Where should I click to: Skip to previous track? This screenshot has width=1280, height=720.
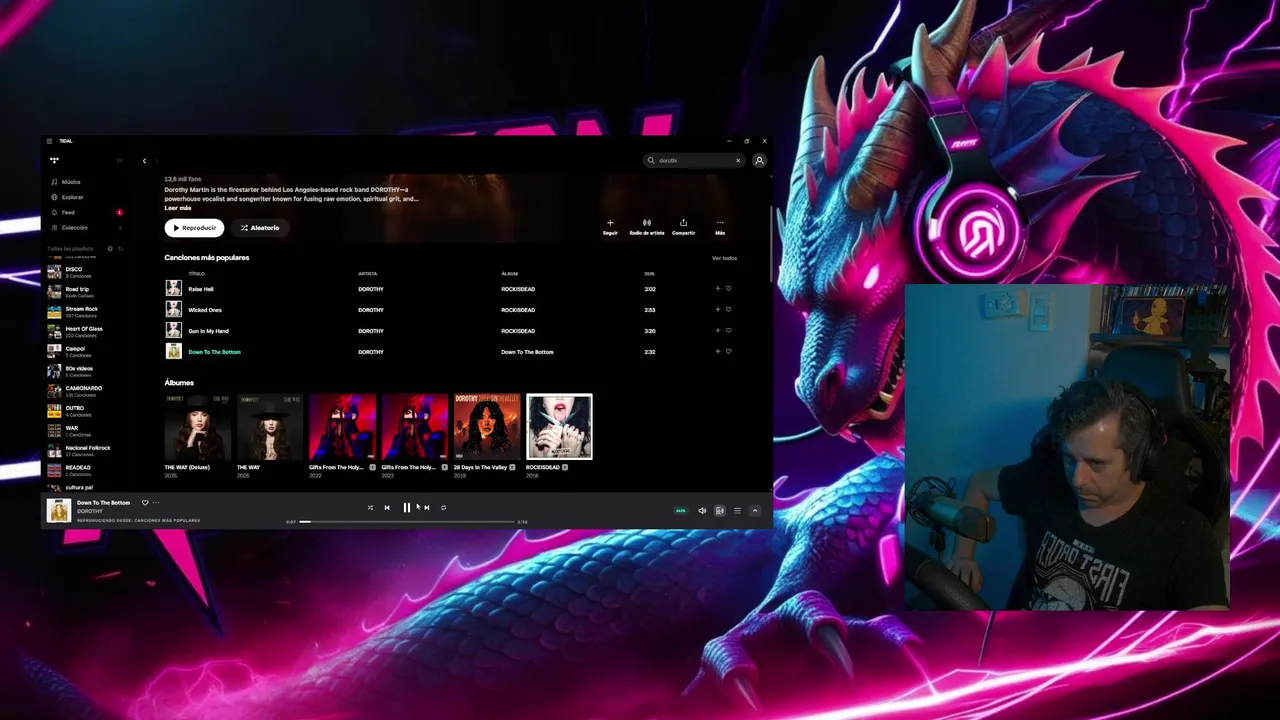[387, 508]
